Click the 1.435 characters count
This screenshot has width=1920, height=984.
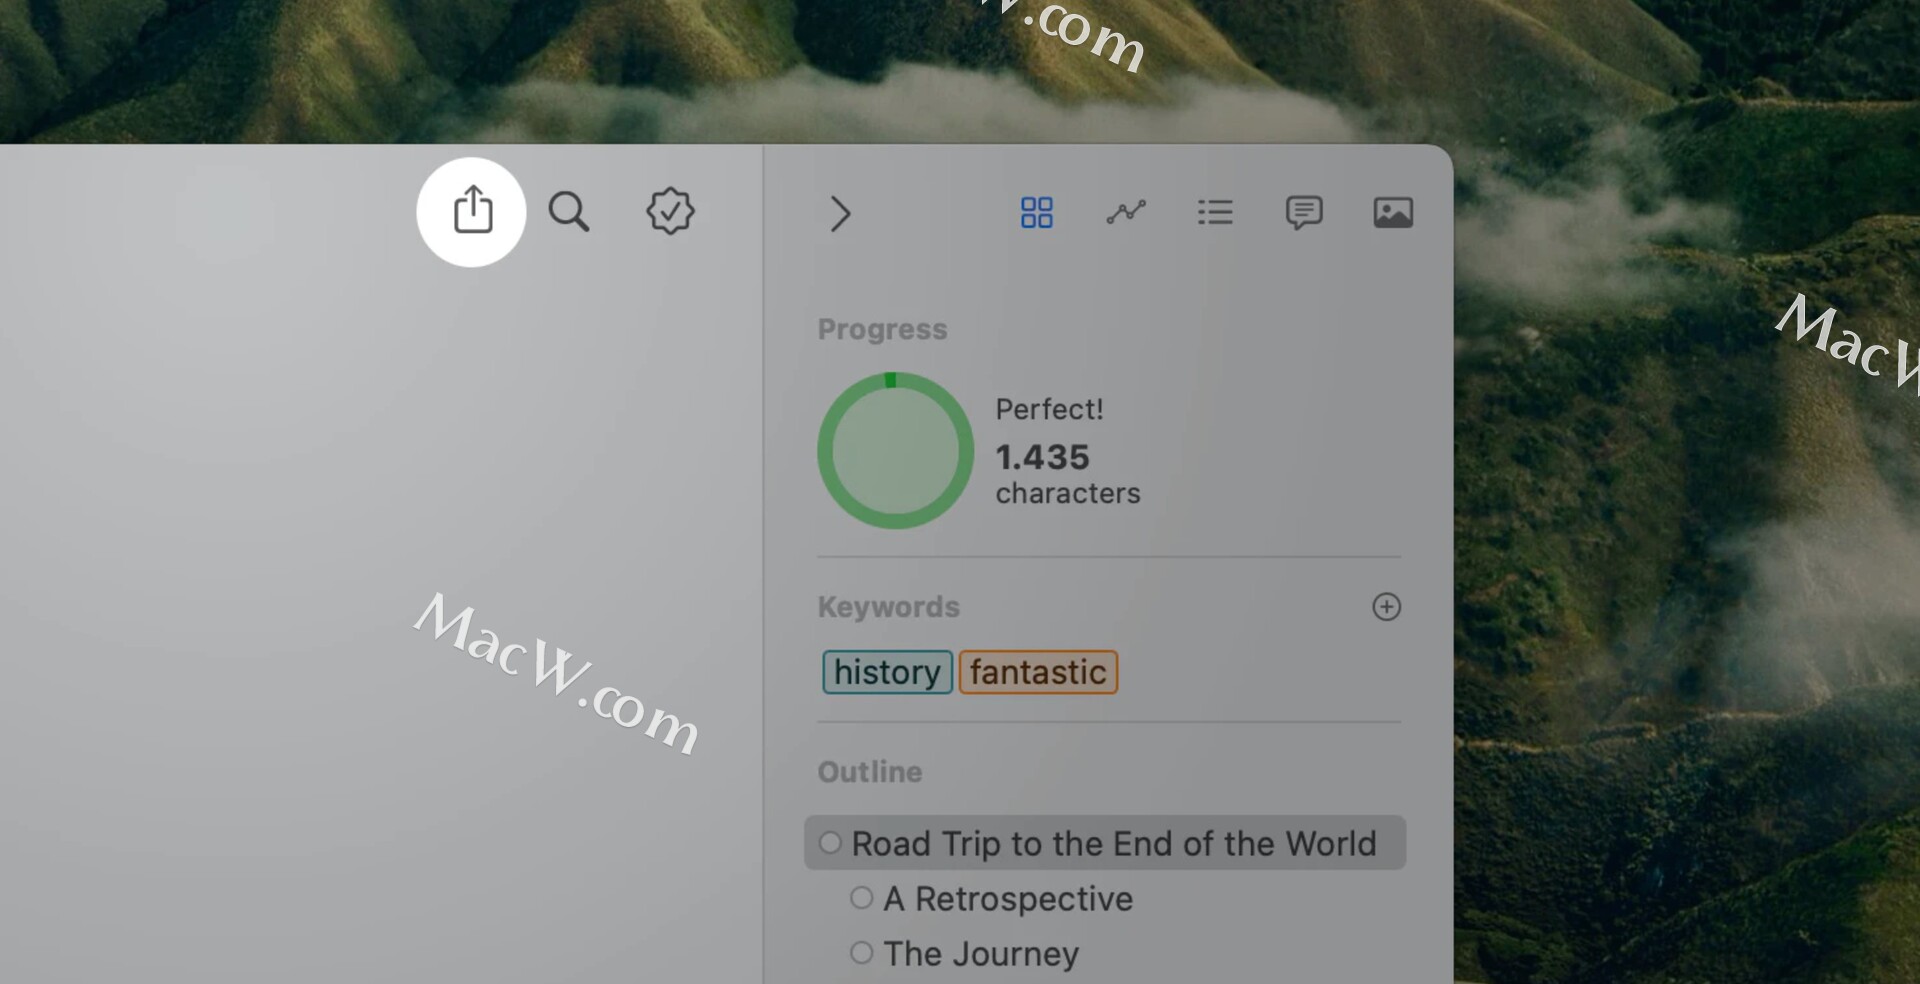(1067, 474)
